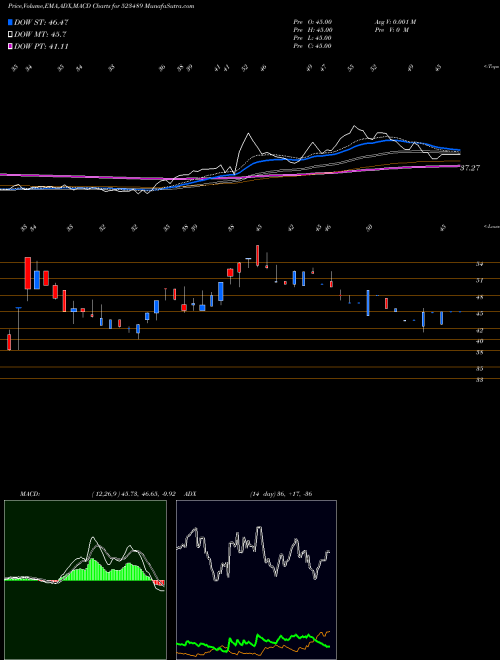This screenshot has height=660, width=500.
Task: Click the 38 price axis label
Action: pos(479,353)
